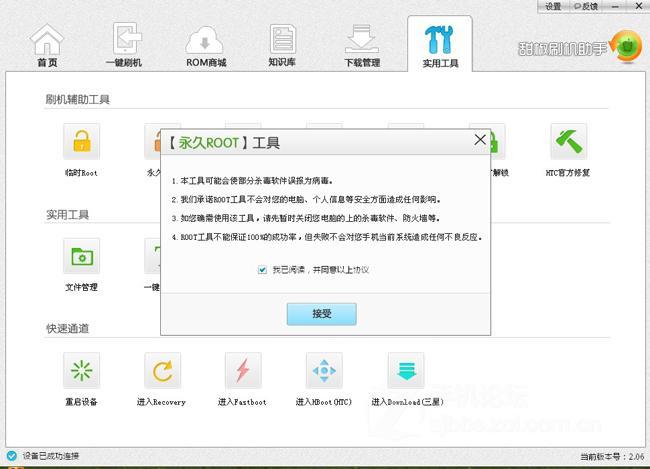650x469 pixels.
Task: Click 进入Download (三星) icon
Action: click(x=405, y=371)
